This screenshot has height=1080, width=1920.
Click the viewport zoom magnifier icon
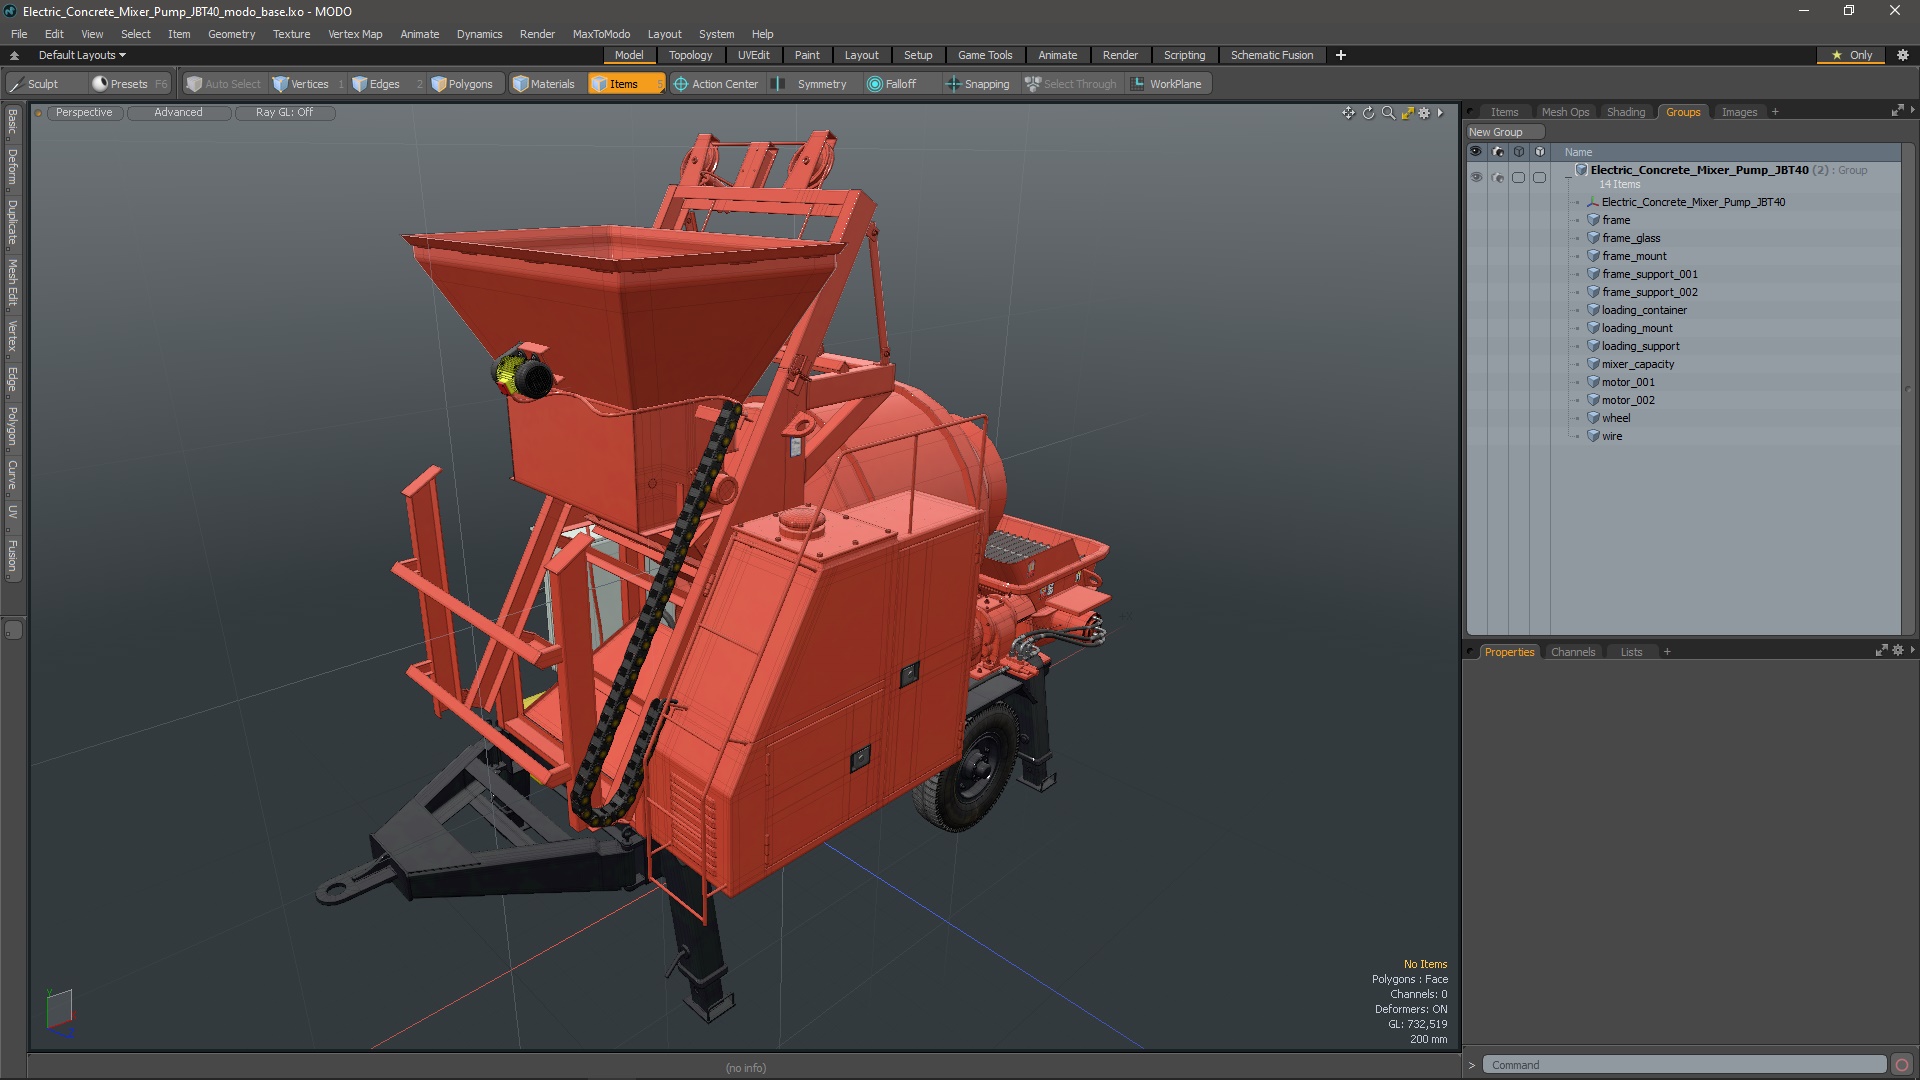pos(1387,113)
